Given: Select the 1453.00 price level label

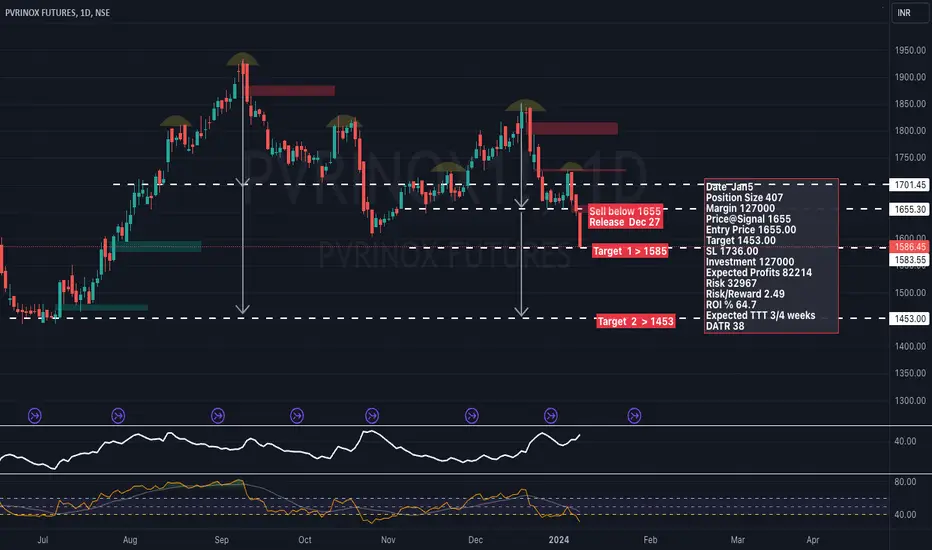Looking at the screenshot, I should pos(909,319).
